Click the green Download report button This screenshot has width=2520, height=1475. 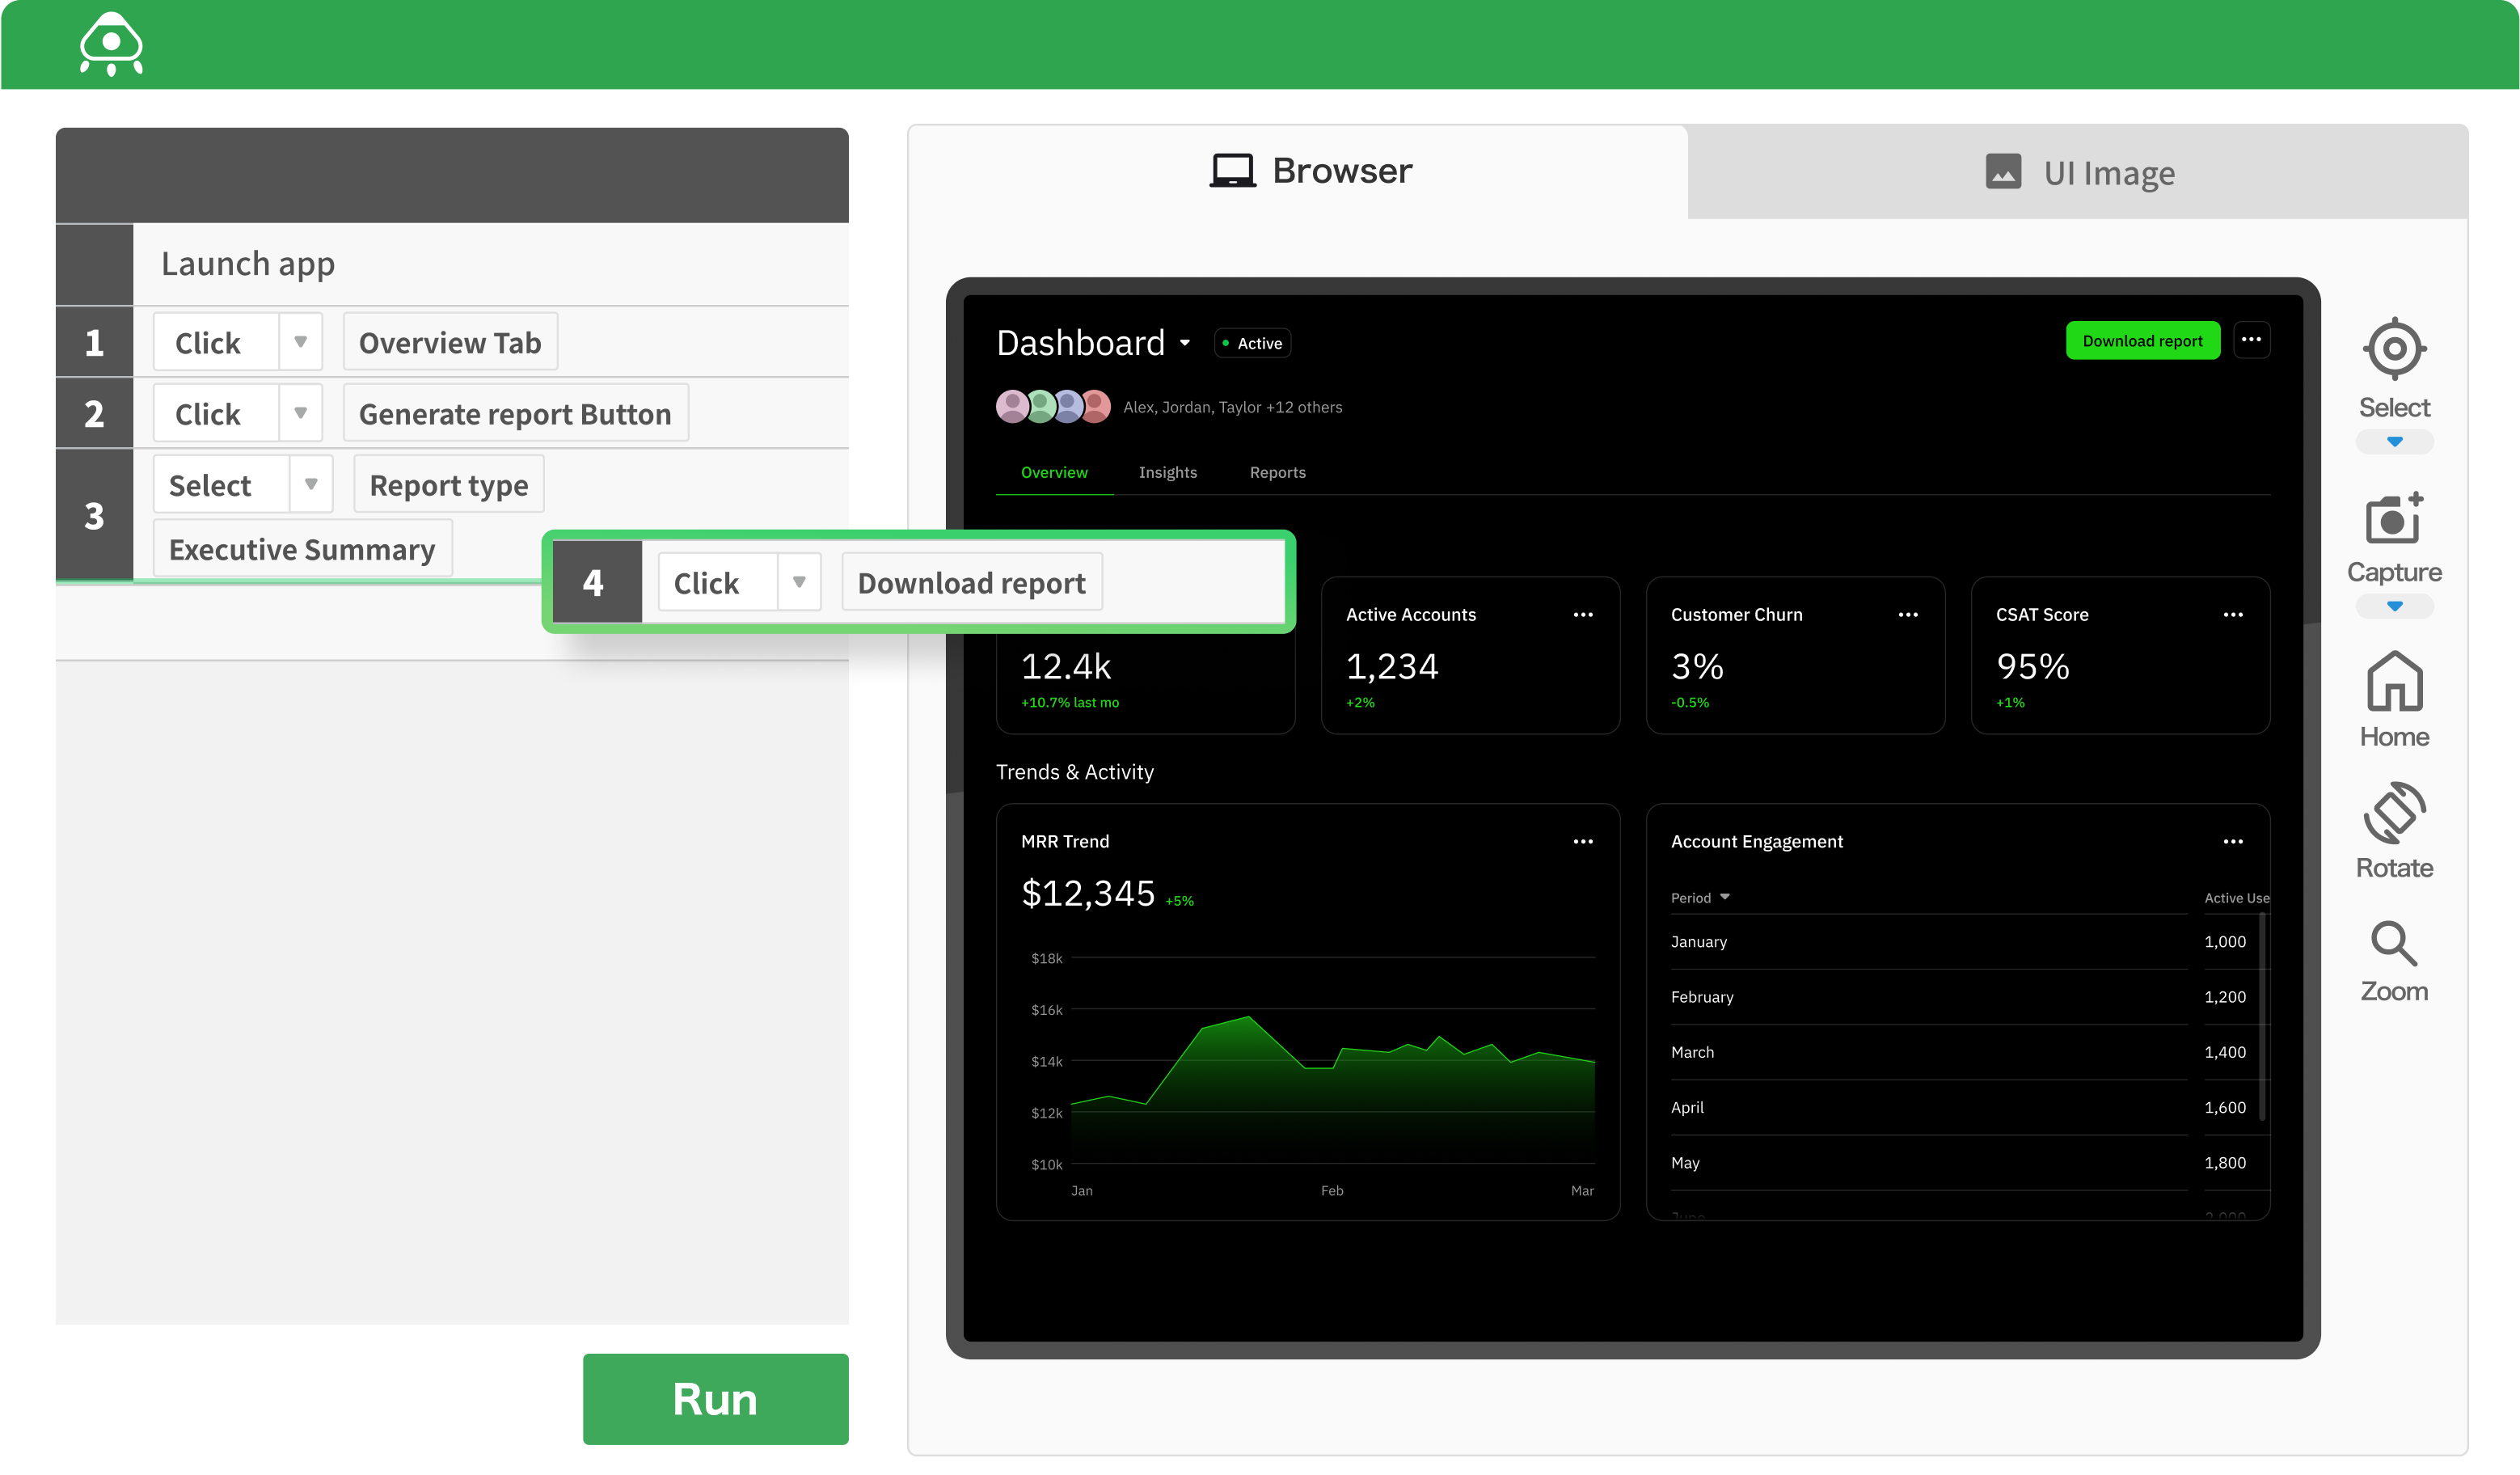click(x=2142, y=341)
